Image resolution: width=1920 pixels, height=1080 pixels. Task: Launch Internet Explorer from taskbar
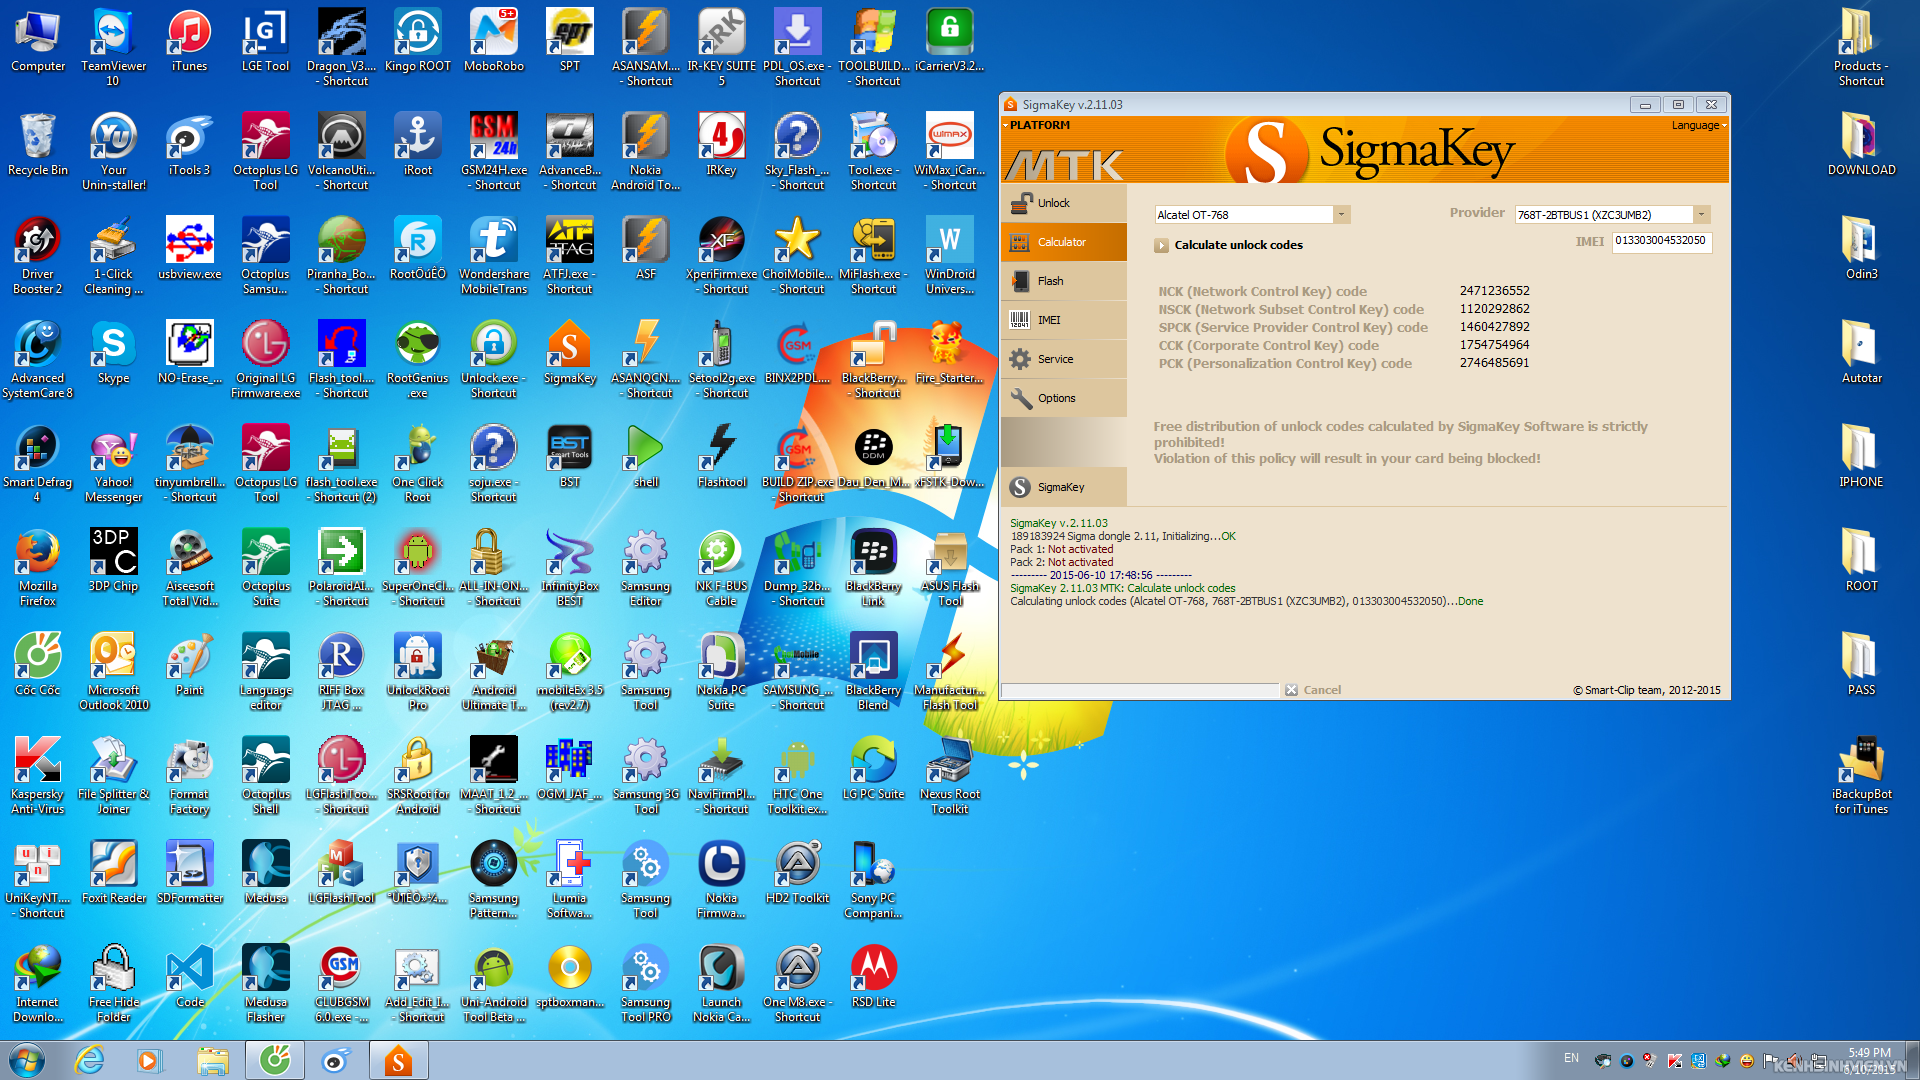pyautogui.click(x=90, y=1060)
